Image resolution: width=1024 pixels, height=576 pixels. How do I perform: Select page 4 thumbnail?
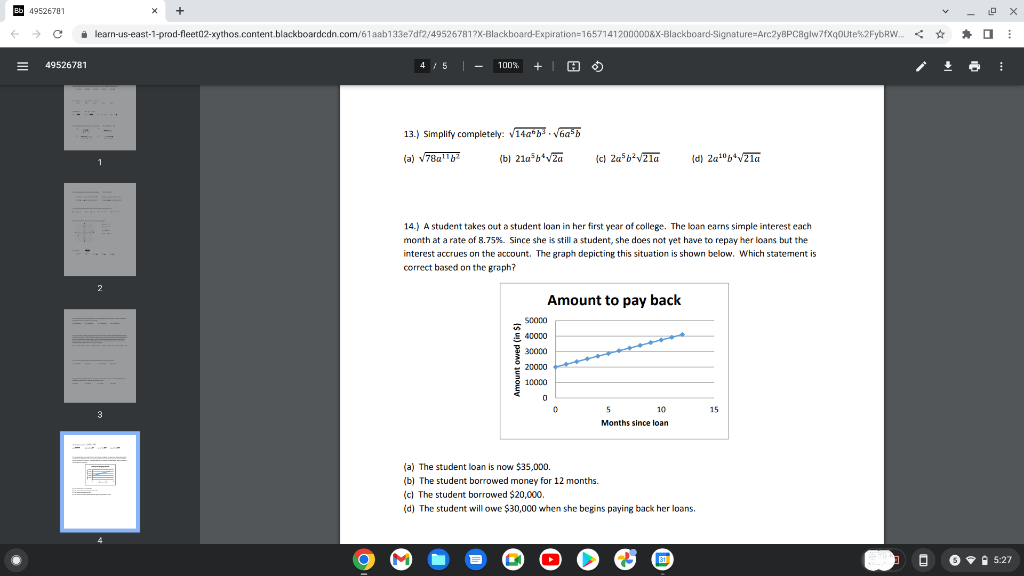click(100, 482)
